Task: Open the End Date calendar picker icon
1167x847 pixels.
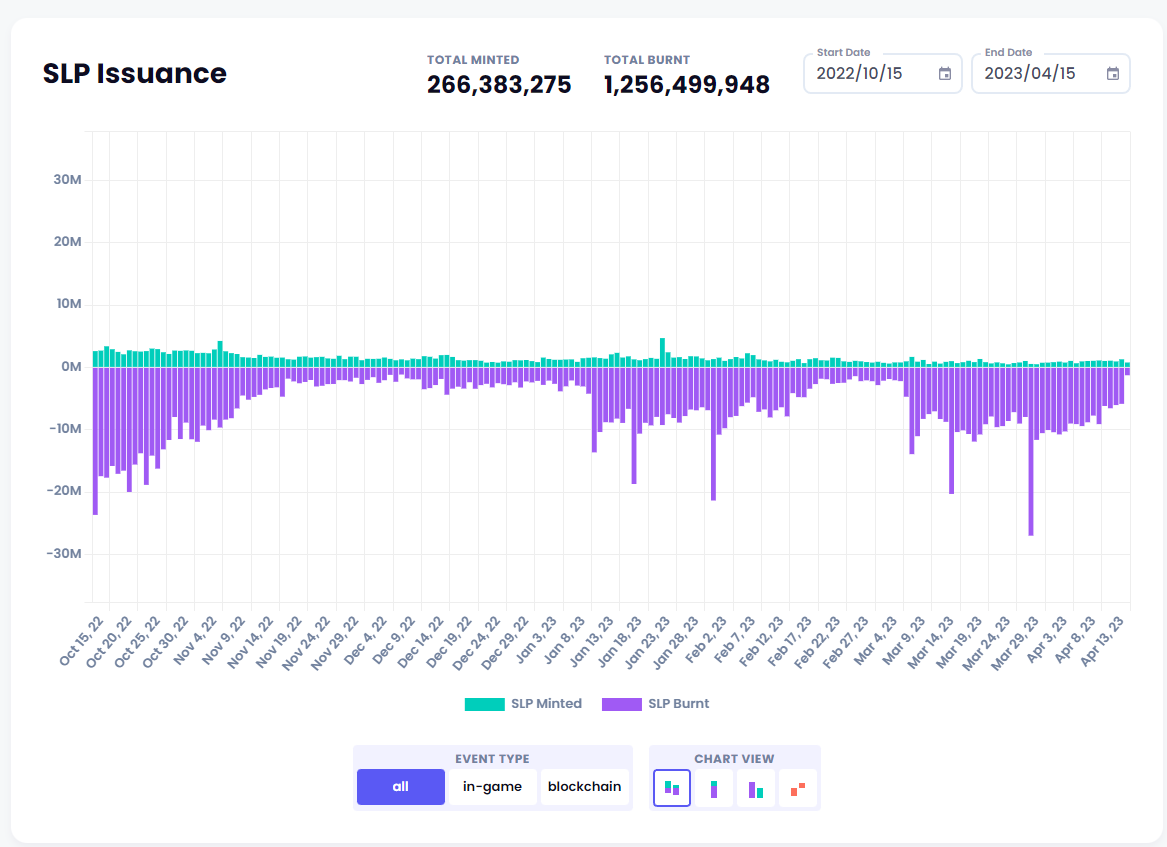Action: click(1113, 74)
